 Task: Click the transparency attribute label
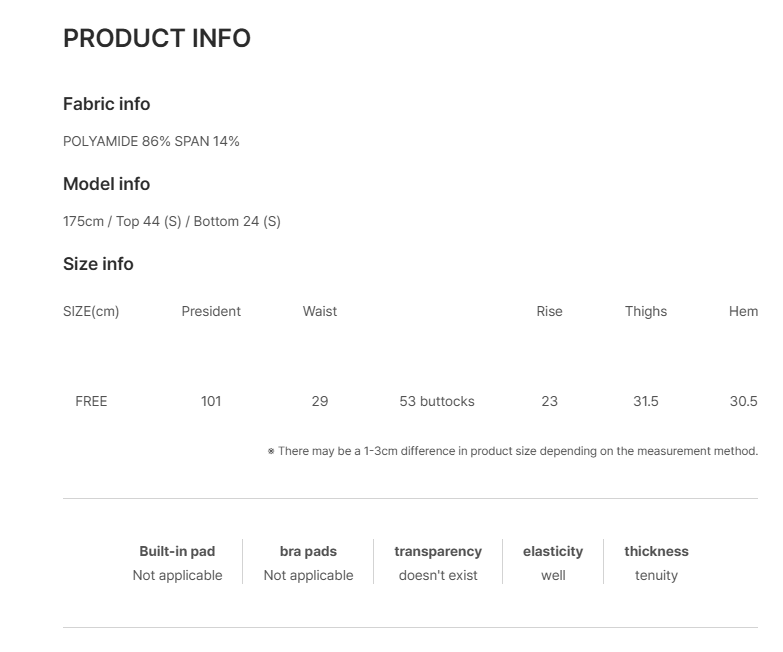pos(438,551)
